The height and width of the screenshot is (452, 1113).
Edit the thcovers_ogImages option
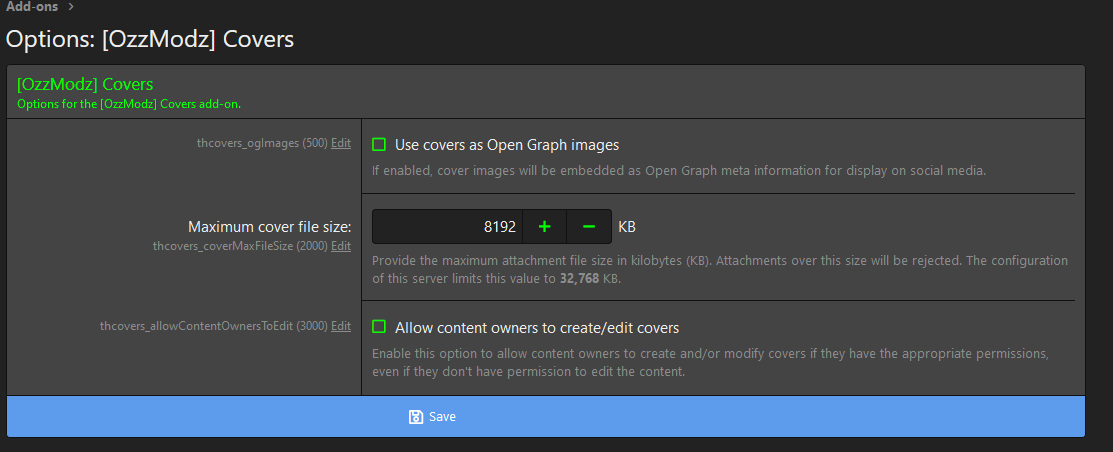(341, 143)
